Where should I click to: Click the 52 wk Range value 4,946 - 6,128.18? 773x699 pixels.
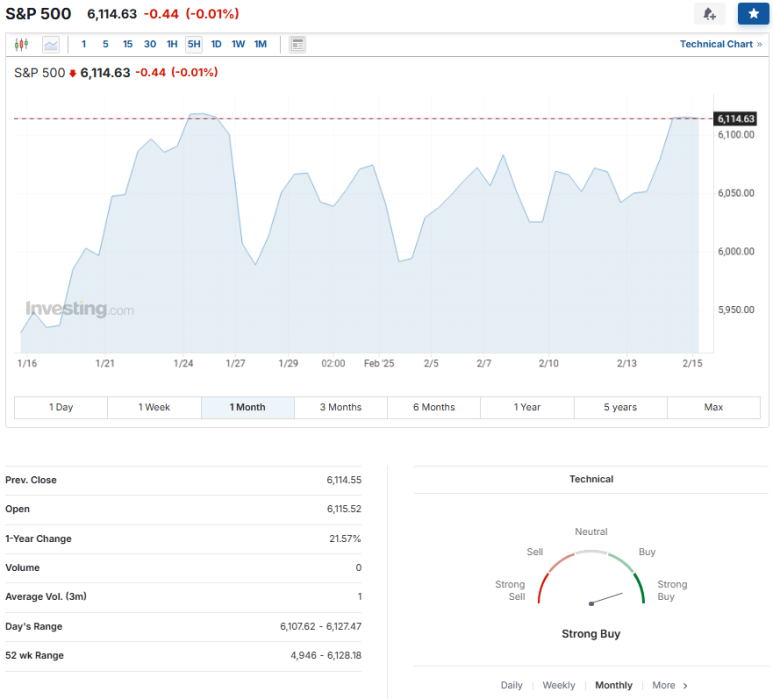click(325, 656)
